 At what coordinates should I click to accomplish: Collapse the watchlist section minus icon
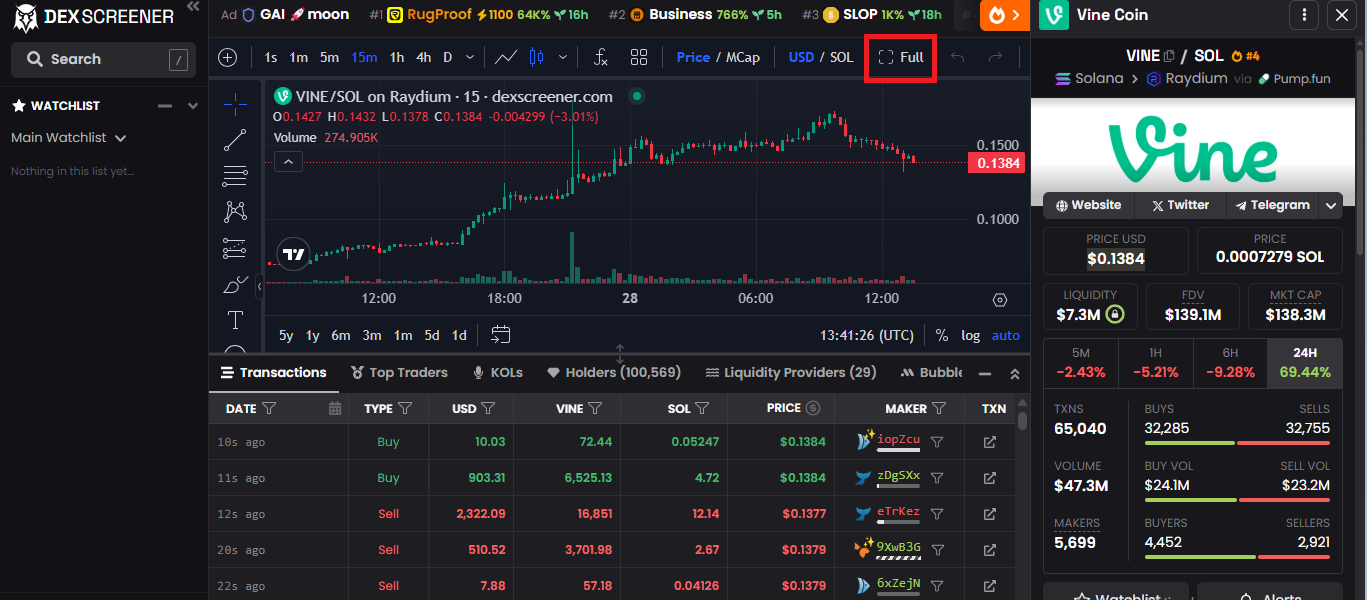coord(165,105)
